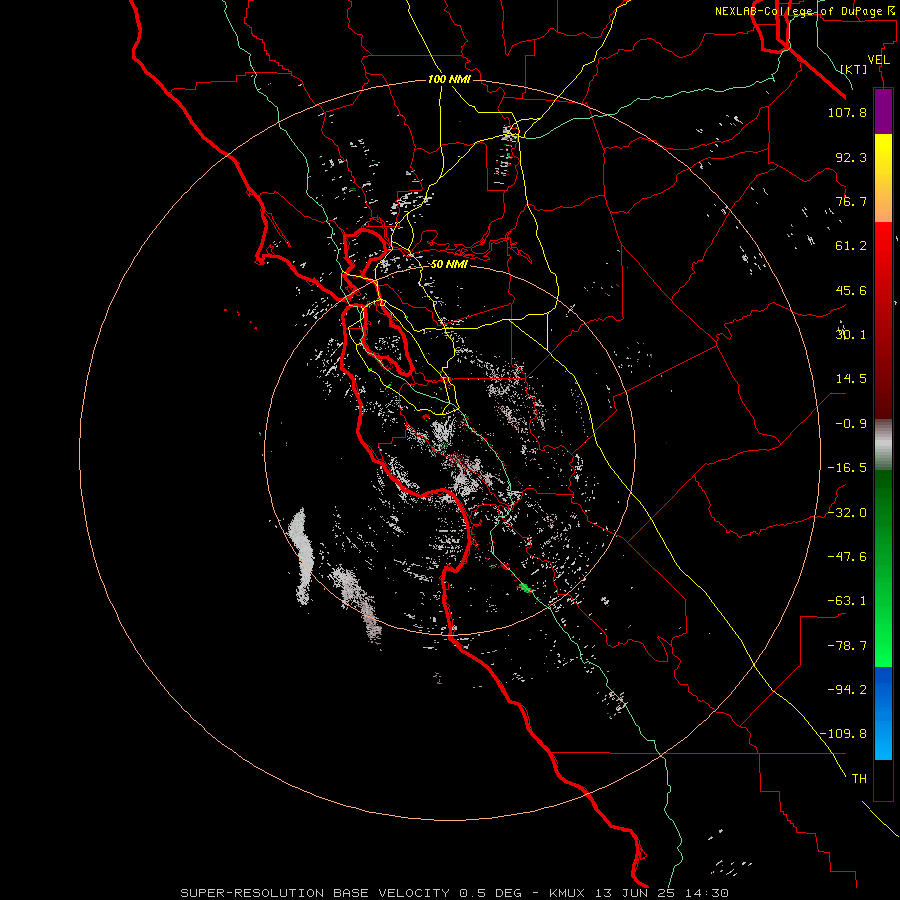Click the 92.3 velocity scale value
Image resolution: width=900 pixels, height=900 pixels.
[851, 157]
